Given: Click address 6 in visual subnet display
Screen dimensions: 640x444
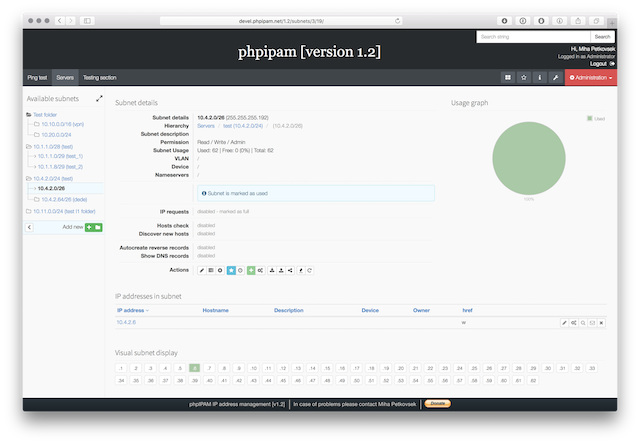Looking at the screenshot, I should [x=194, y=368].
